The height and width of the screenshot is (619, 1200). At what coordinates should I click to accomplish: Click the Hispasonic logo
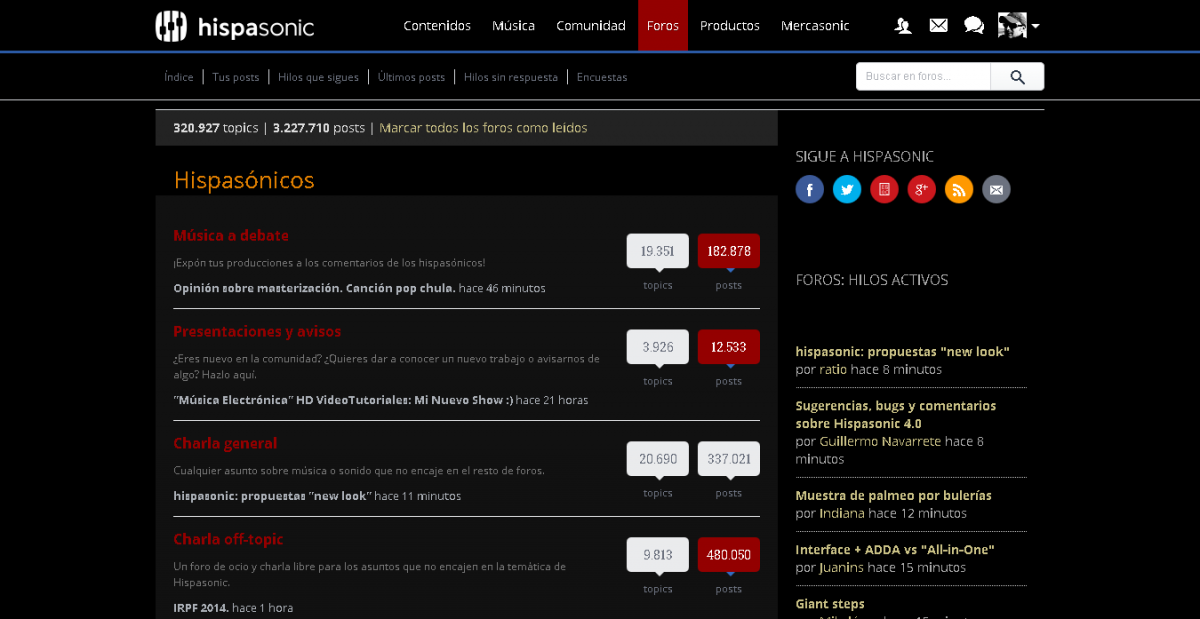235,26
